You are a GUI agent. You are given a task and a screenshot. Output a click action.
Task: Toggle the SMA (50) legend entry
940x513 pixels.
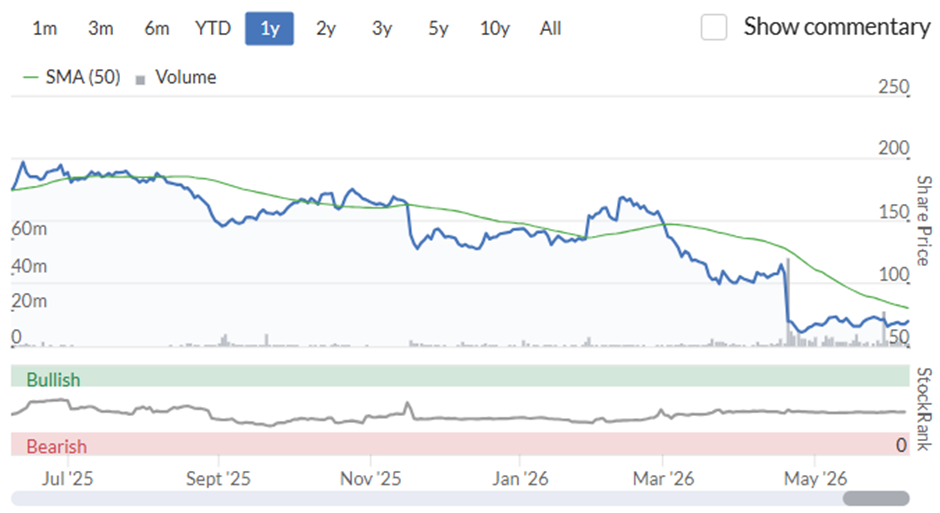click(71, 77)
